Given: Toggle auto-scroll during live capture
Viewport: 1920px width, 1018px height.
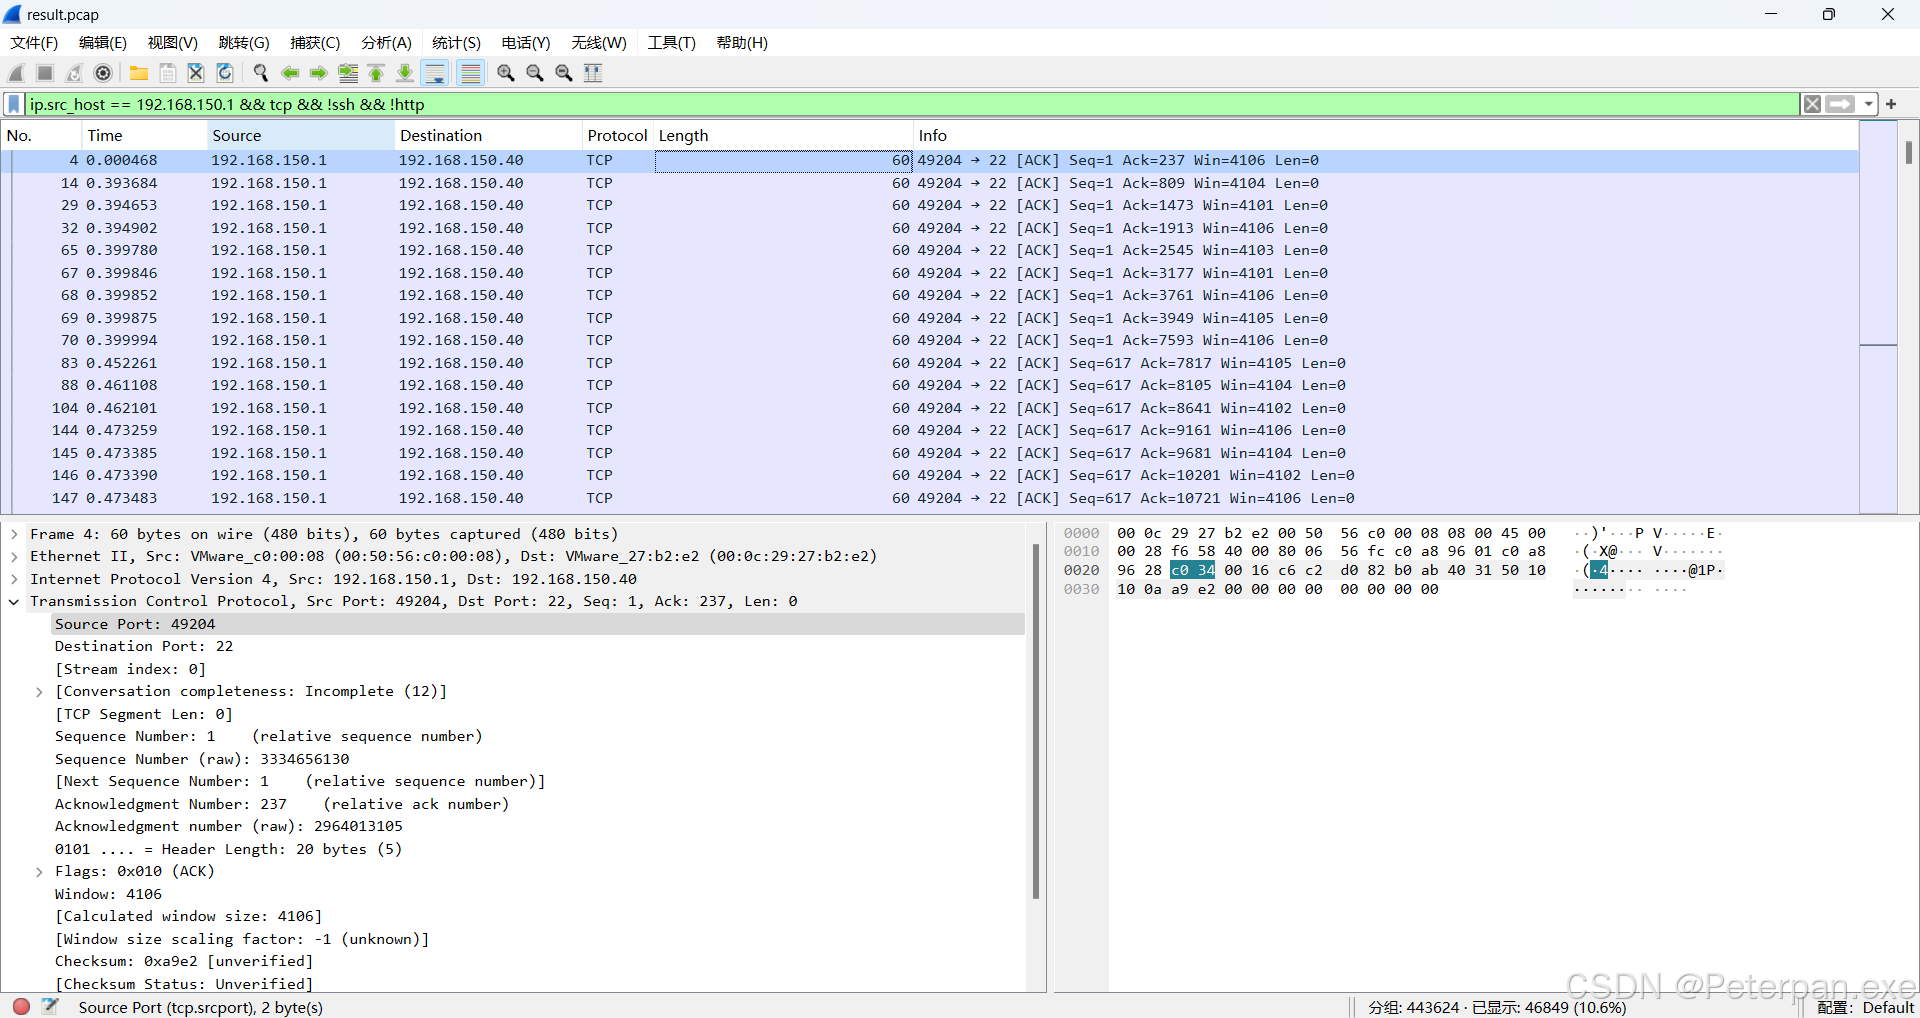Looking at the screenshot, I should [435, 73].
